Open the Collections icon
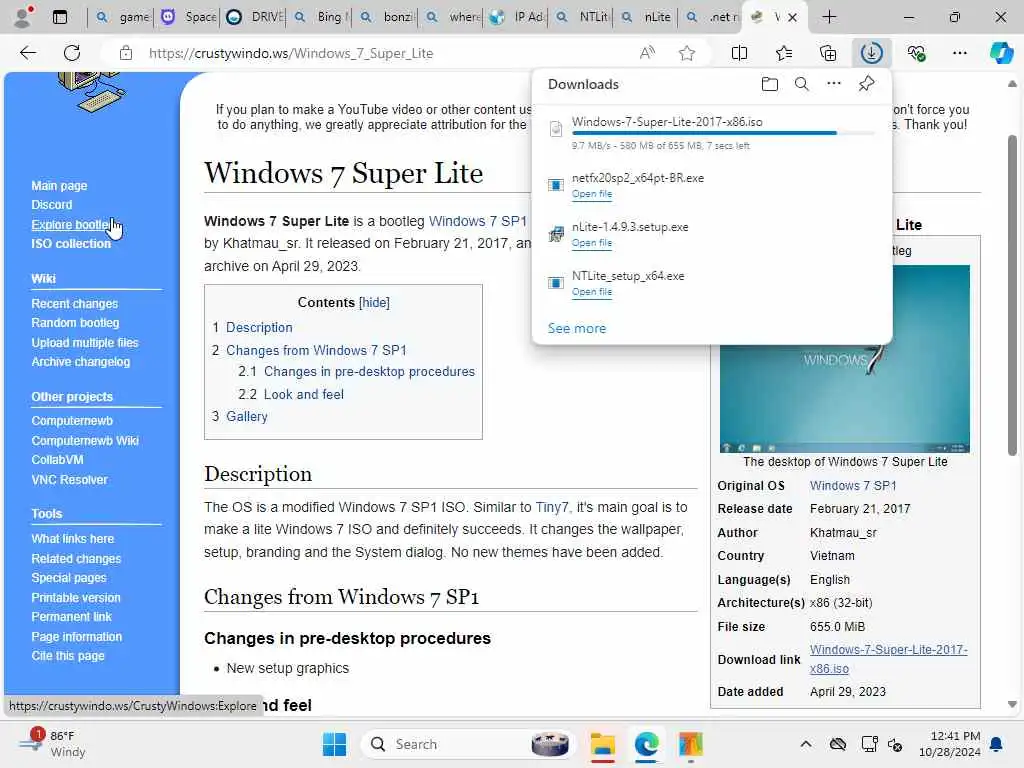The image size is (1024, 768). tap(827, 53)
